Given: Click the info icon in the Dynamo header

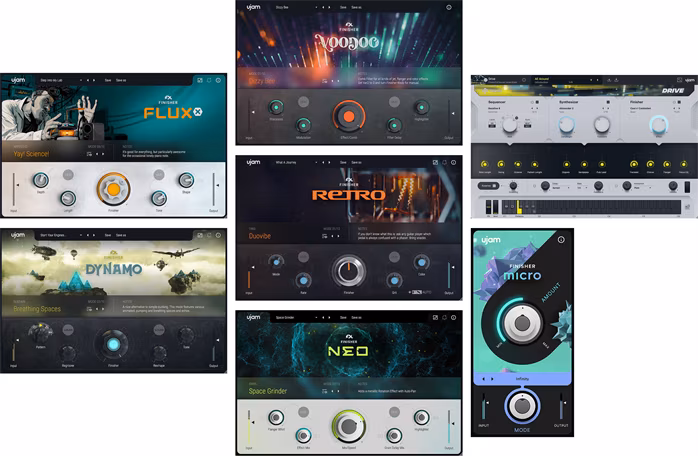Looking at the screenshot, I should tap(218, 235).
